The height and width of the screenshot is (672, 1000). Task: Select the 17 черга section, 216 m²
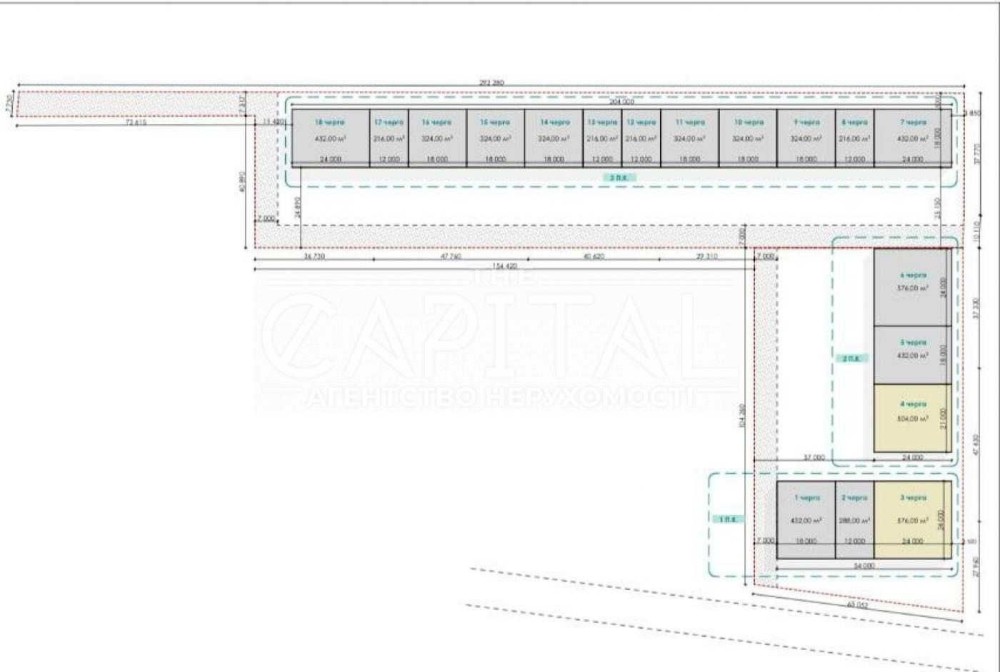click(388, 137)
